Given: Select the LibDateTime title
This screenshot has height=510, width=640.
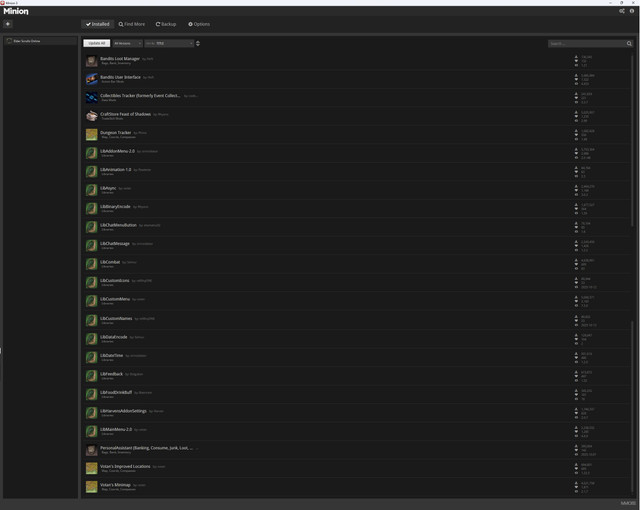Looking at the screenshot, I should point(112,355).
